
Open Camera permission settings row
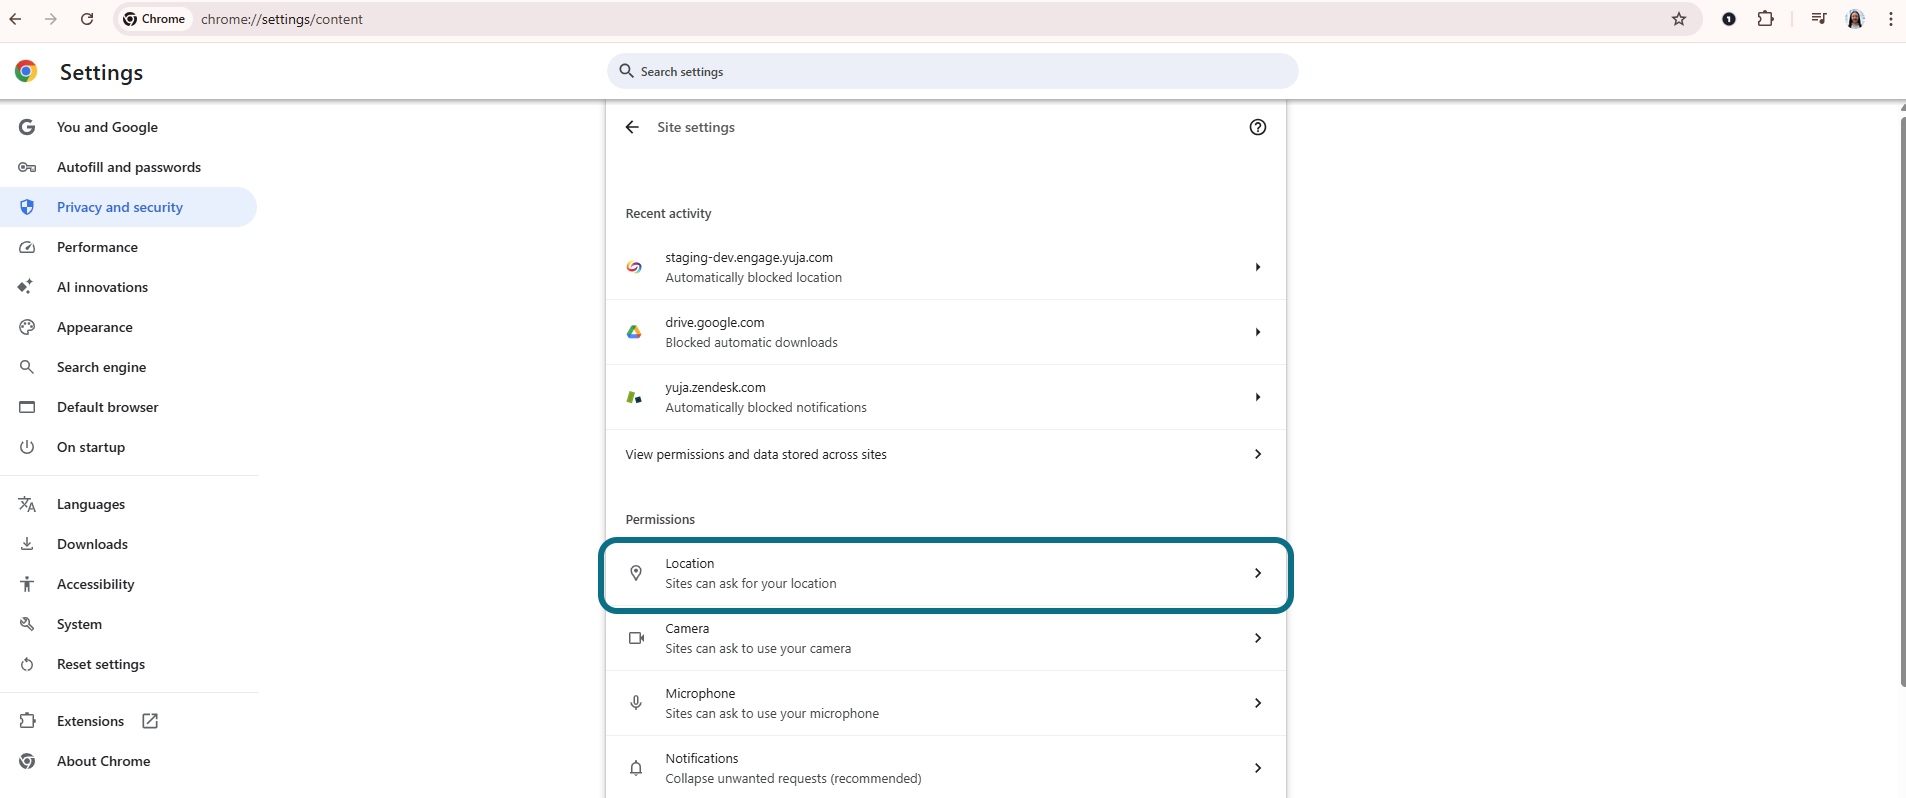[945, 638]
